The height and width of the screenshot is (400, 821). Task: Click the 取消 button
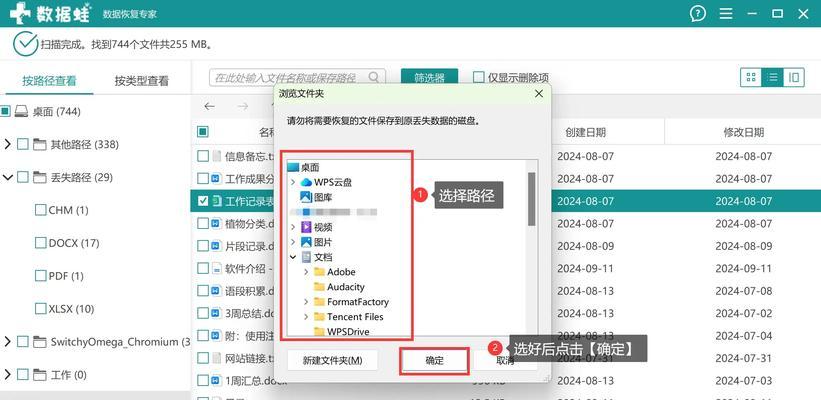tap(505, 360)
